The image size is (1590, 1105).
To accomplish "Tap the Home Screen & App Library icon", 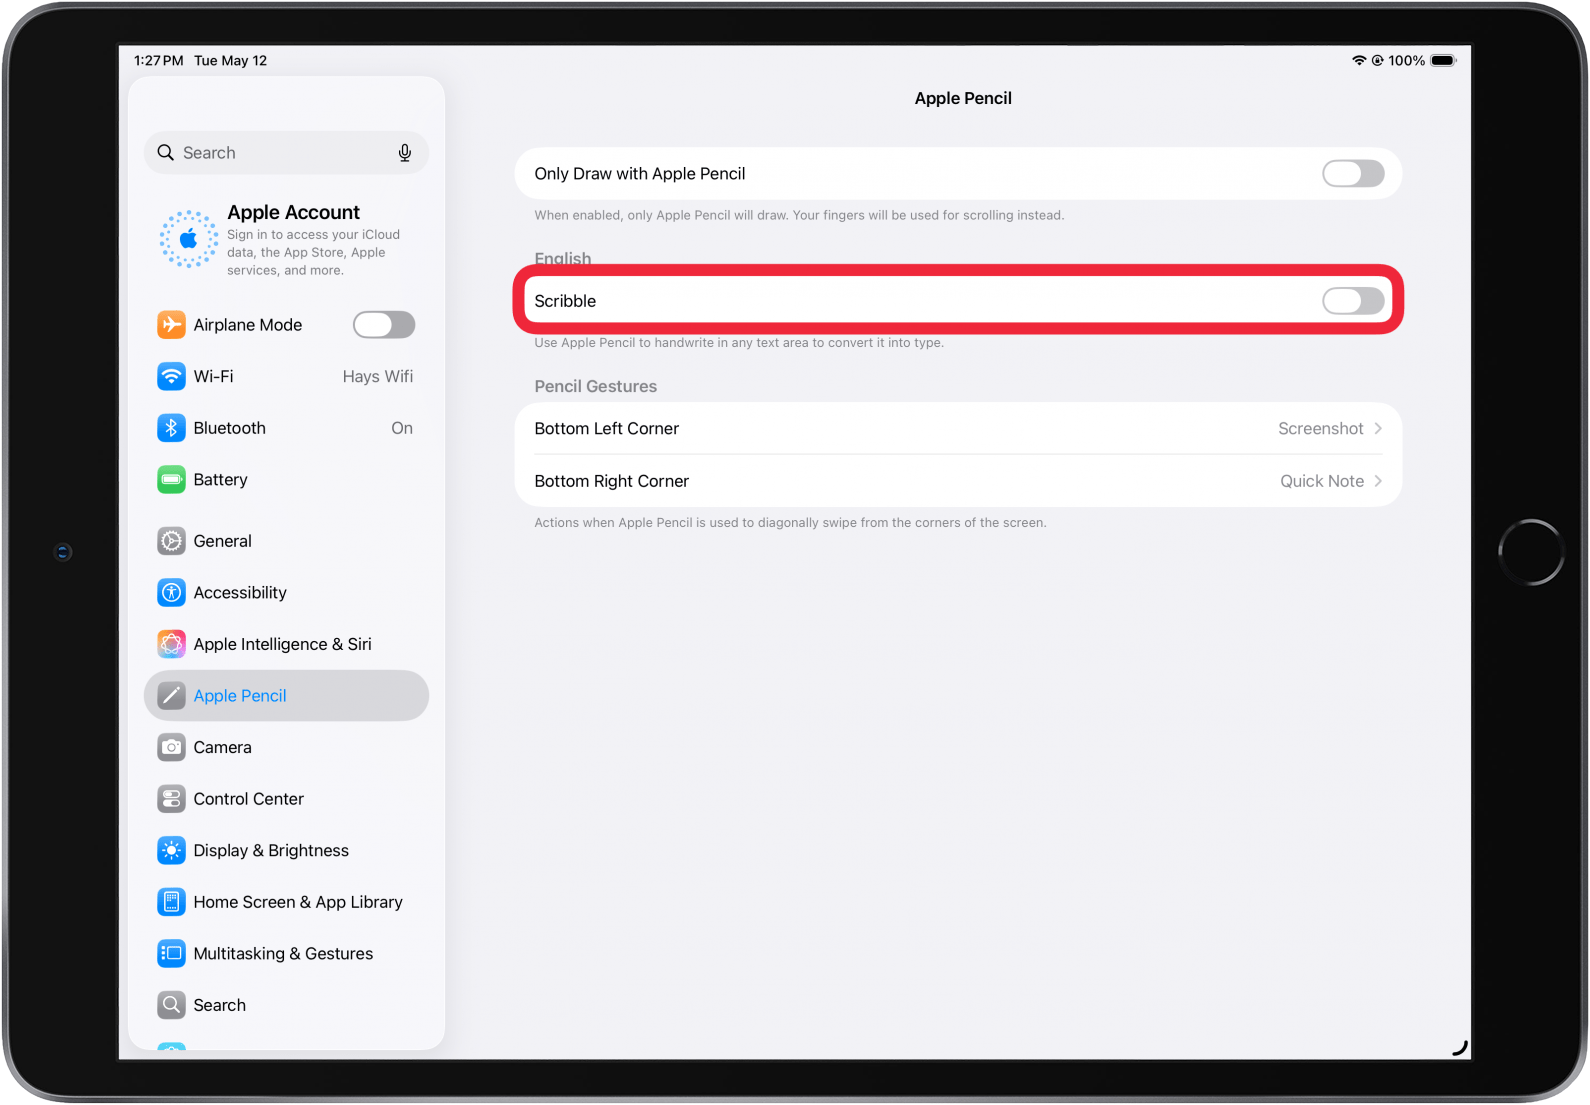I will pyautogui.click(x=172, y=902).
